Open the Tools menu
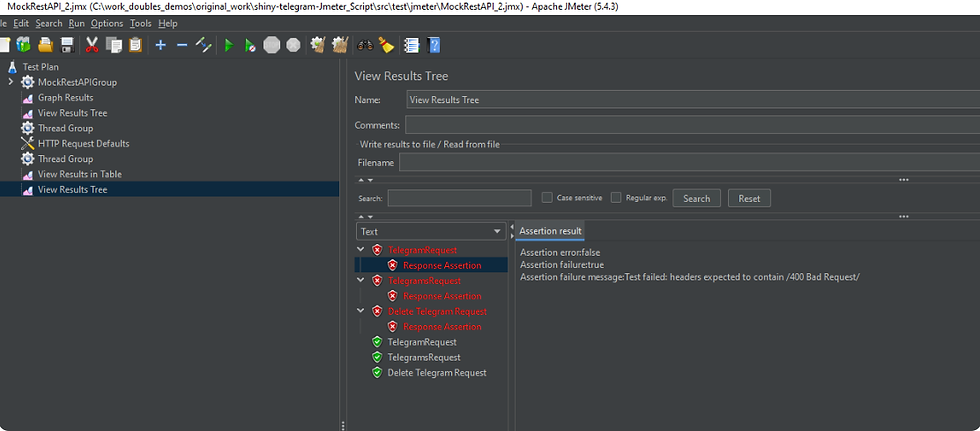 141,24
